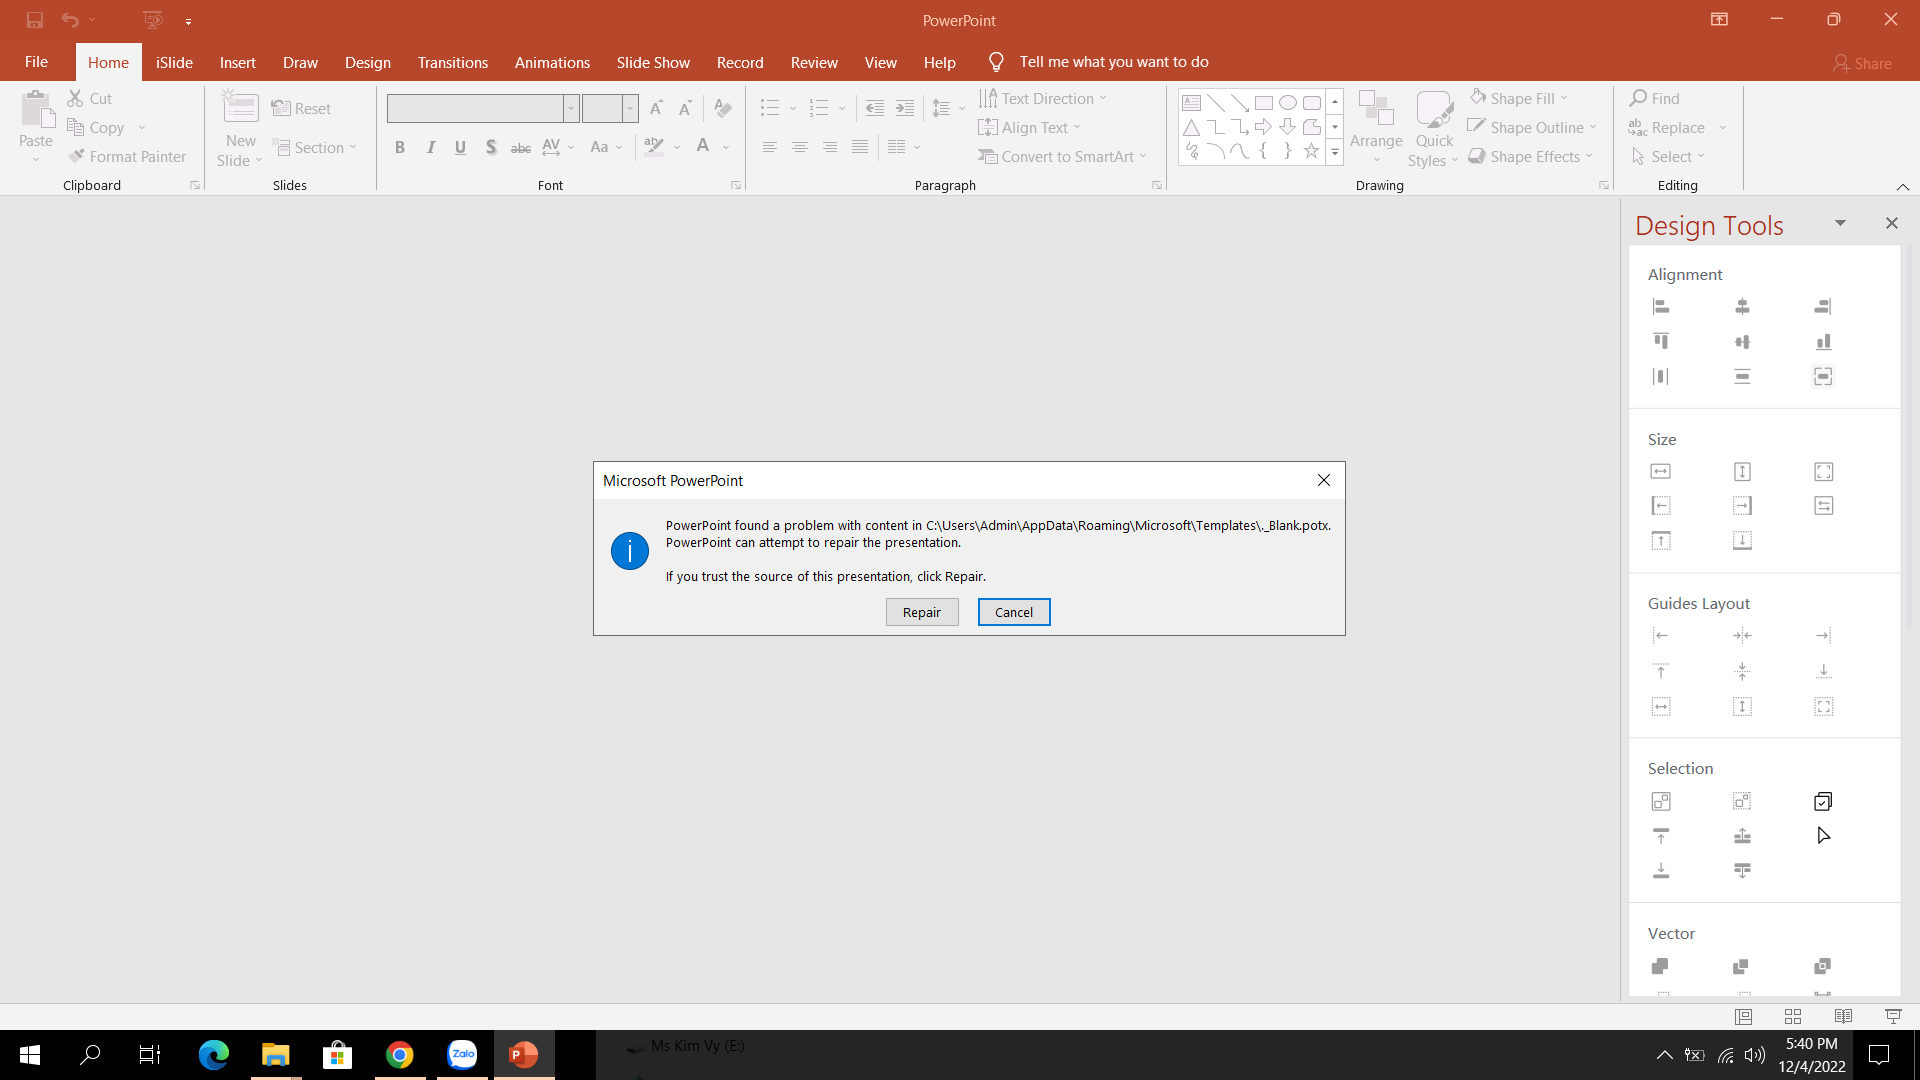The image size is (1920, 1080).
Task: Open Shape Outline dropdown
Action: point(1593,127)
